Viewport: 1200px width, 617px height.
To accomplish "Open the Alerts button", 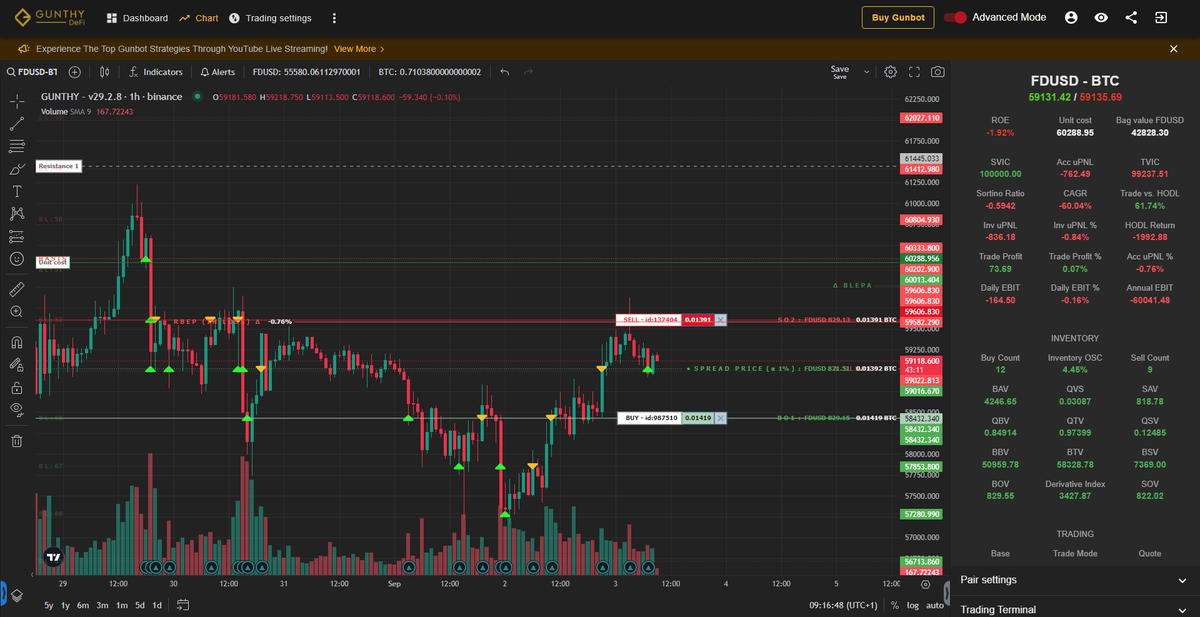I will click(x=218, y=72).
